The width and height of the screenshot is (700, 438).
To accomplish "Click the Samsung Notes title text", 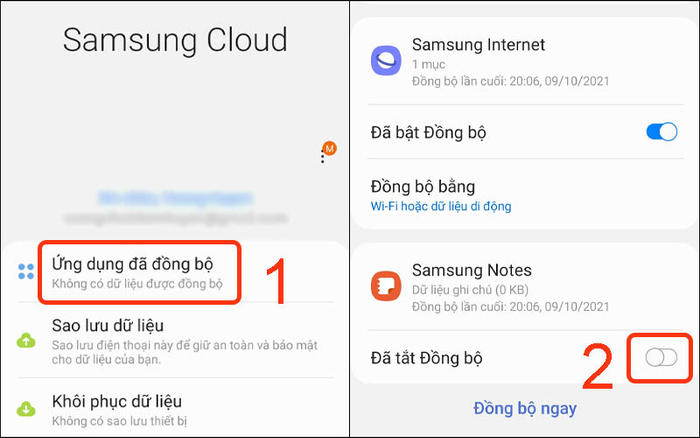I will pos(471,270).
